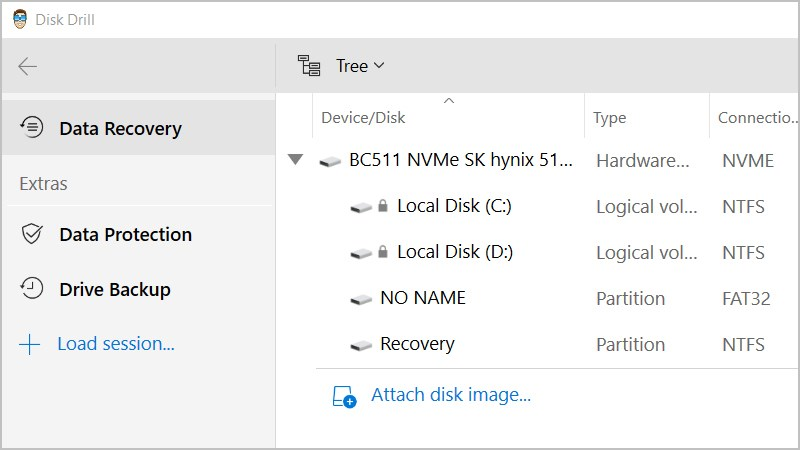Click the Disk Drill app logo icon
This screenshot has height=450, width=800.
20,19
